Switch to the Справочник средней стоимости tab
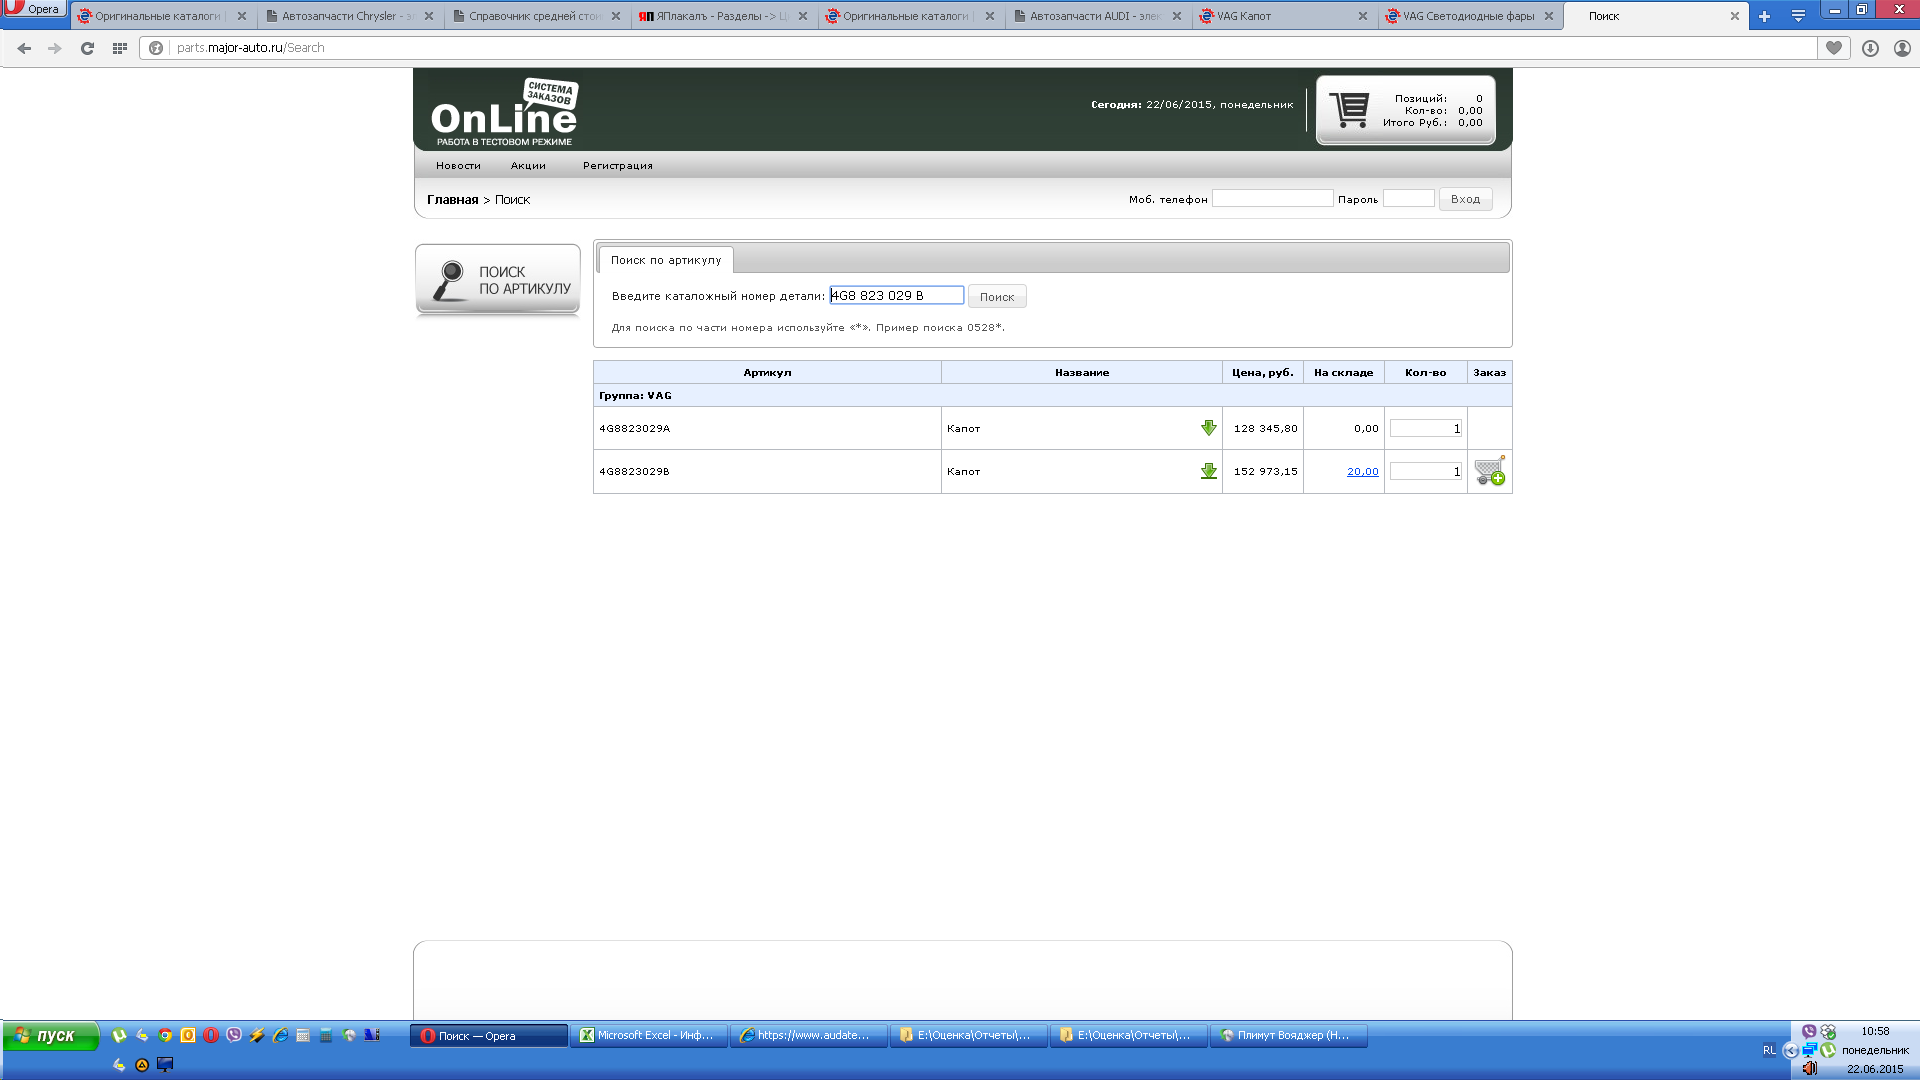This screenshot has height=1080, width=1920. [537, 16]
